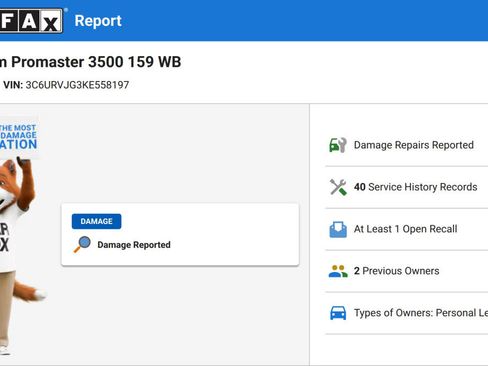Click the green car-and-wrench damage repairs icon
This screenshot has height=366, width=488.
tap(338, 145)
